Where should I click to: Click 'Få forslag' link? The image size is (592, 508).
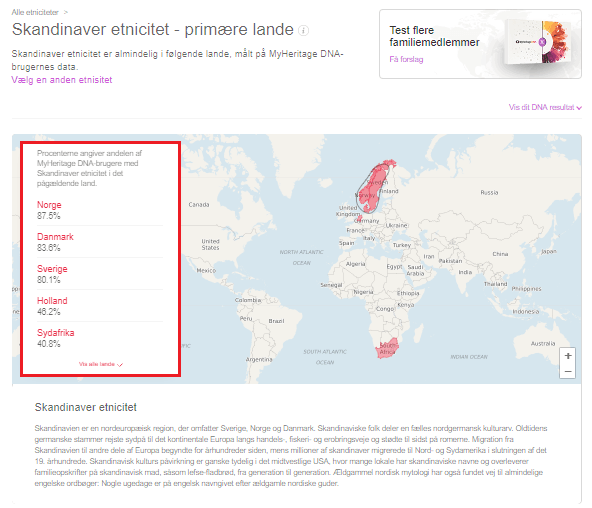coord(406,59)
